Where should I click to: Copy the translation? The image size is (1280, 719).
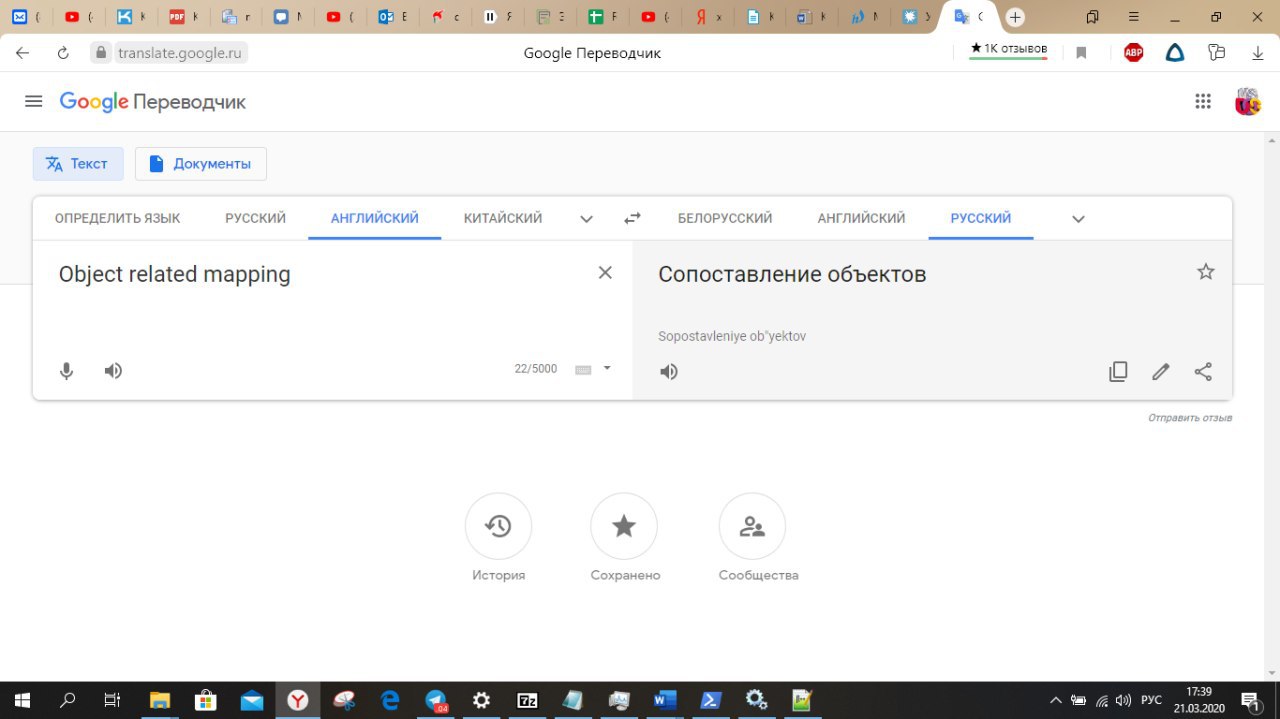point(1118,372)
